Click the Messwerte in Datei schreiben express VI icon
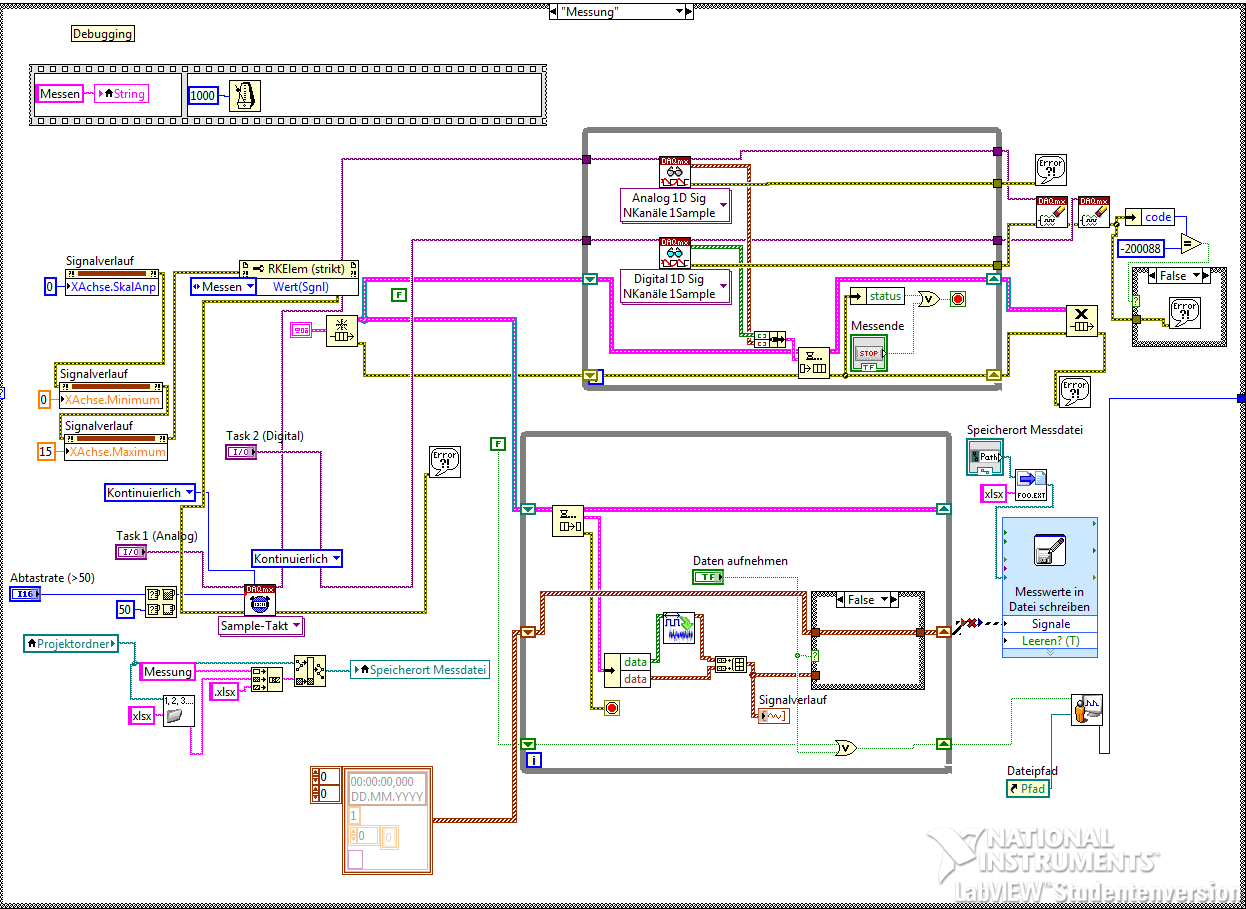 coord(1050,550)
